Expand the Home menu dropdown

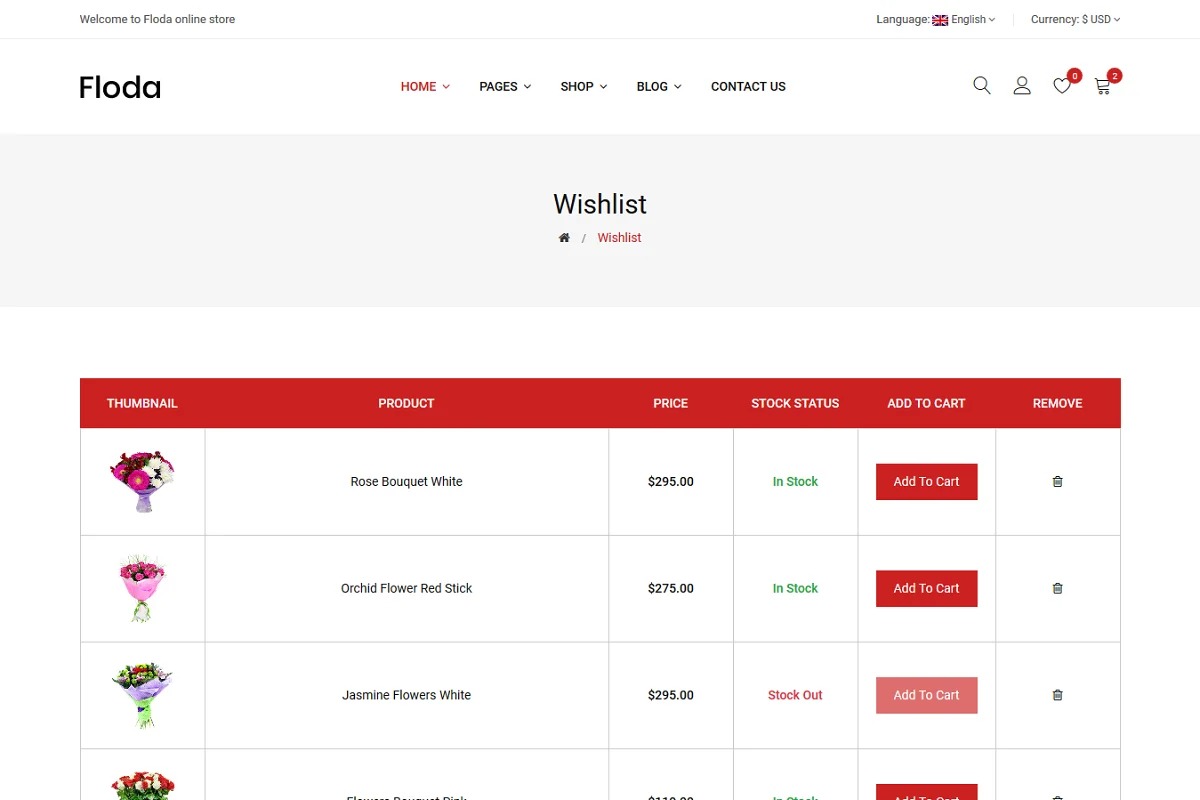coord(425,87)
